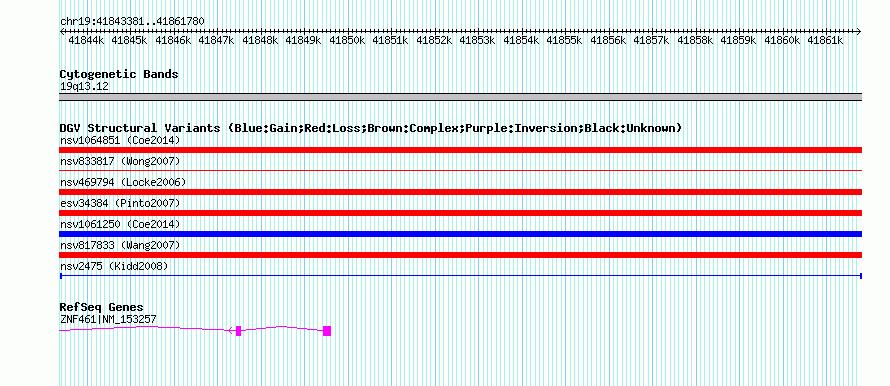
Task: Select the 41855k ruler tick label
Action: click(565, 40)
